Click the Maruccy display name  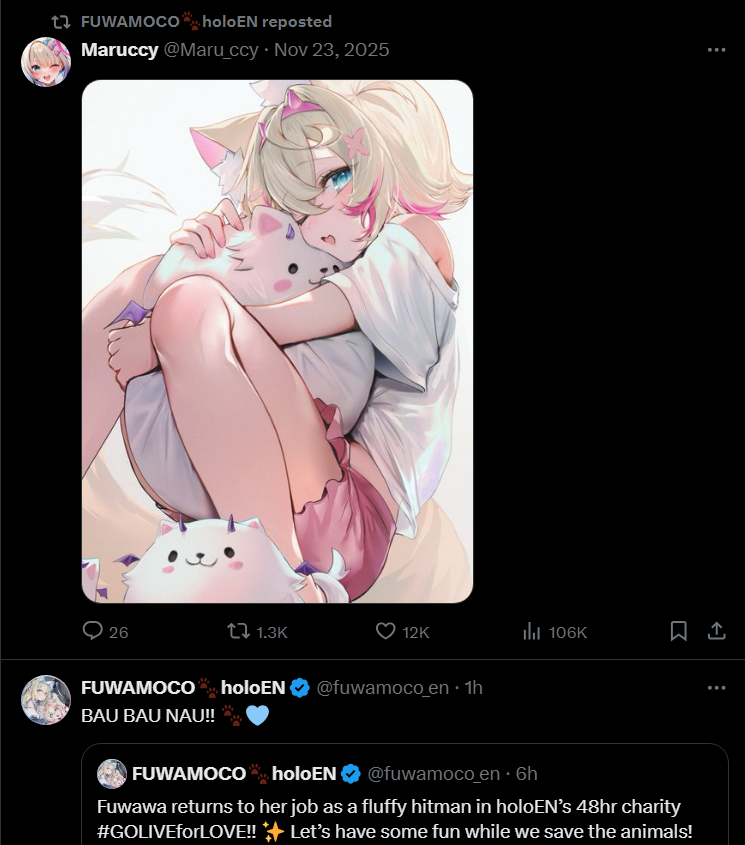tap(119, 50)
